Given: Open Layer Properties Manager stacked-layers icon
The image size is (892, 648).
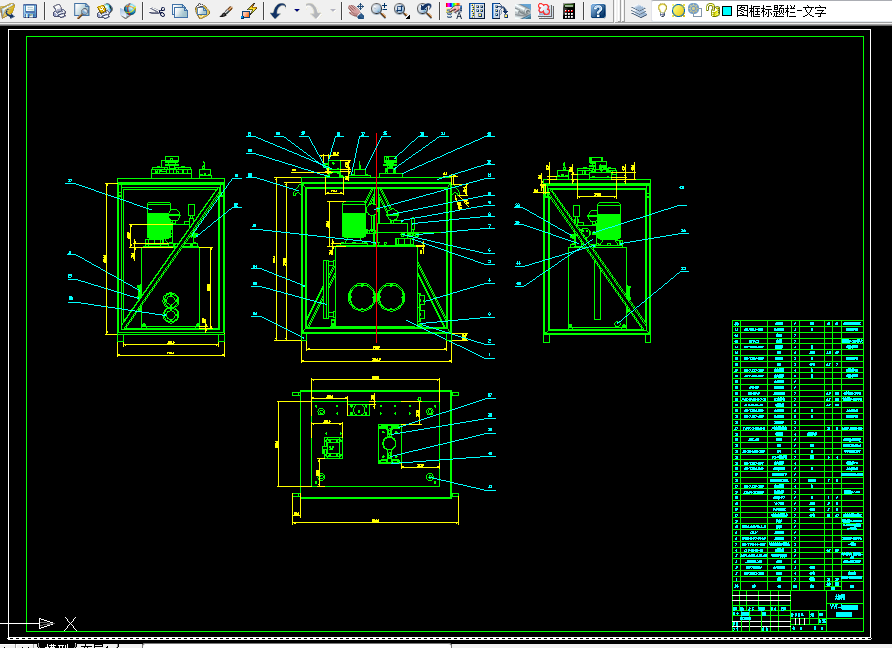Looking at the screenshot, I should pyautogui.click(x=639, y=10).
